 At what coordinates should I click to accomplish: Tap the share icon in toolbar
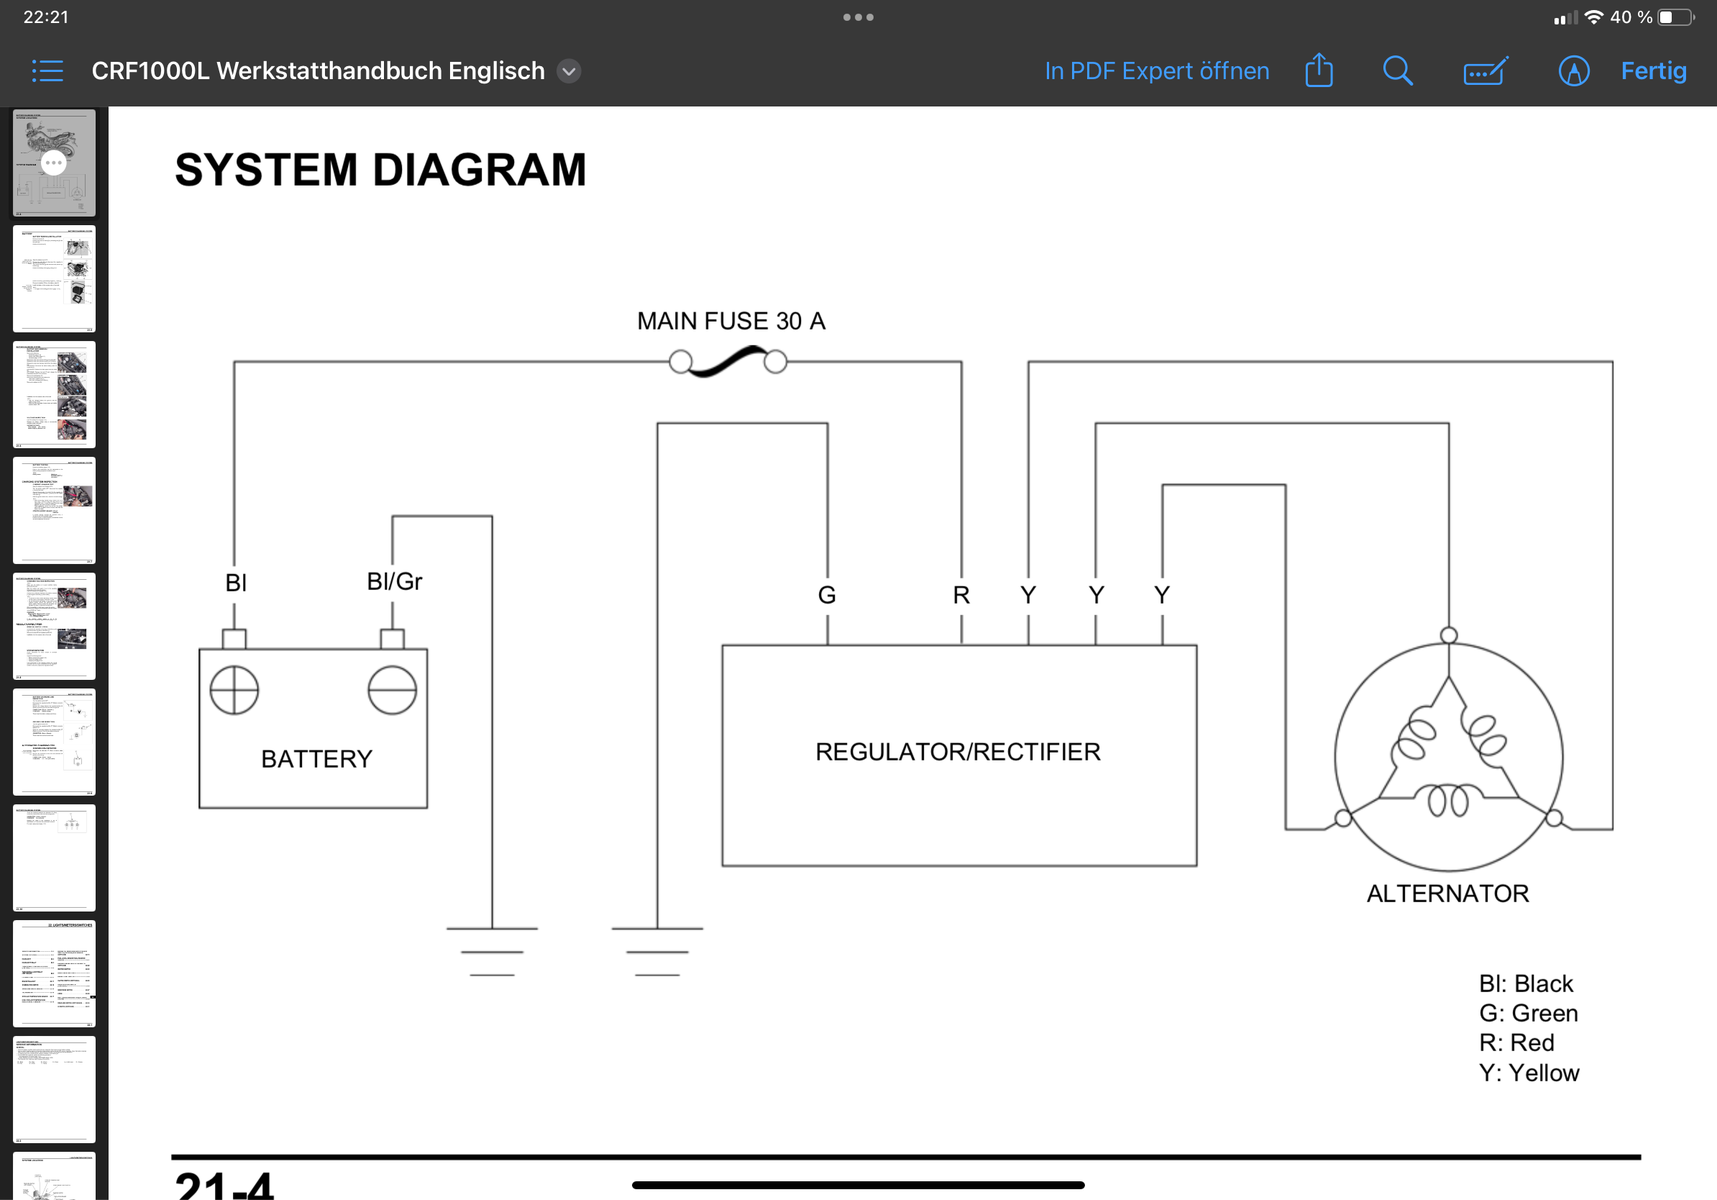[1318, 71]
